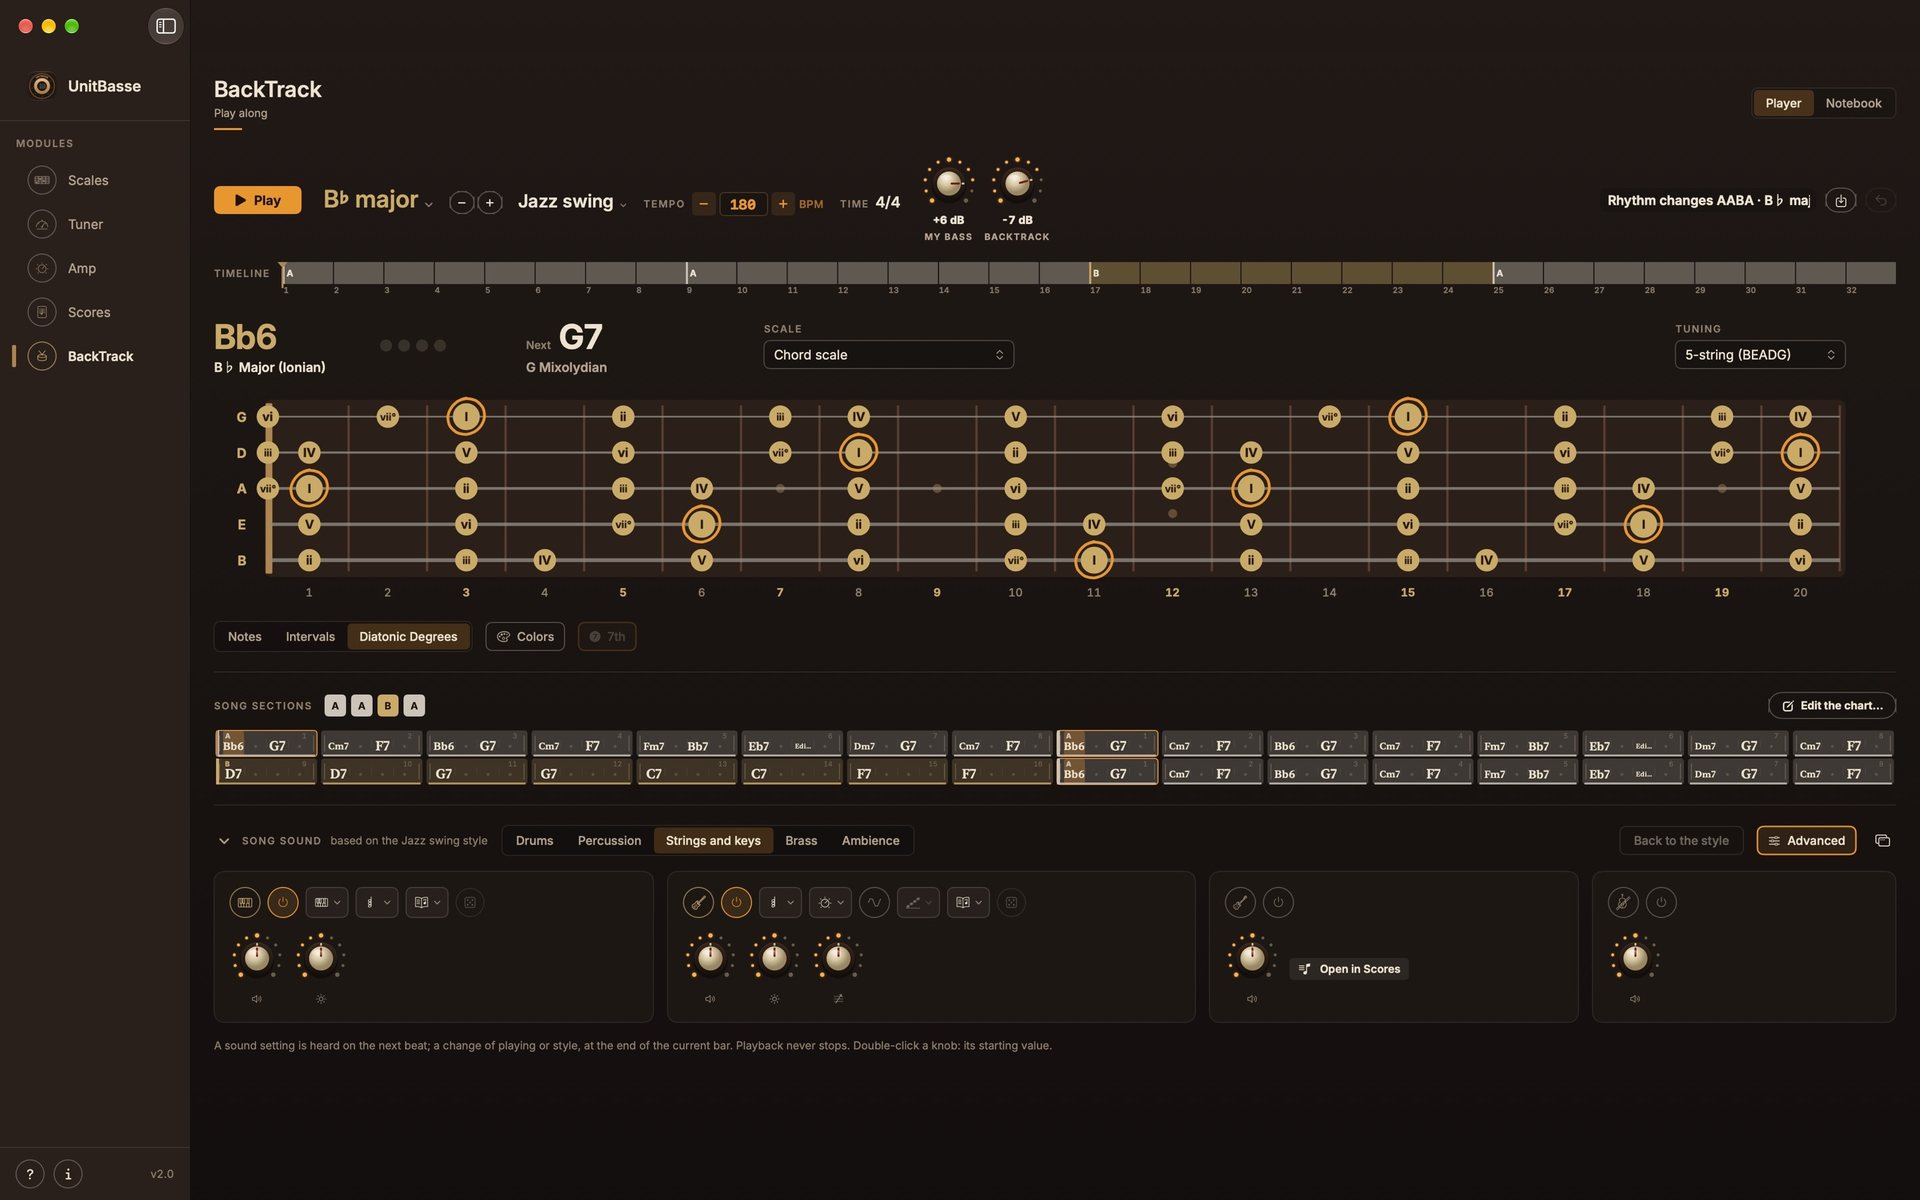This screenshot has height=1200, width=1920.
Task: Toggle power on the electric guitar panel
Action: pos(736,902)
